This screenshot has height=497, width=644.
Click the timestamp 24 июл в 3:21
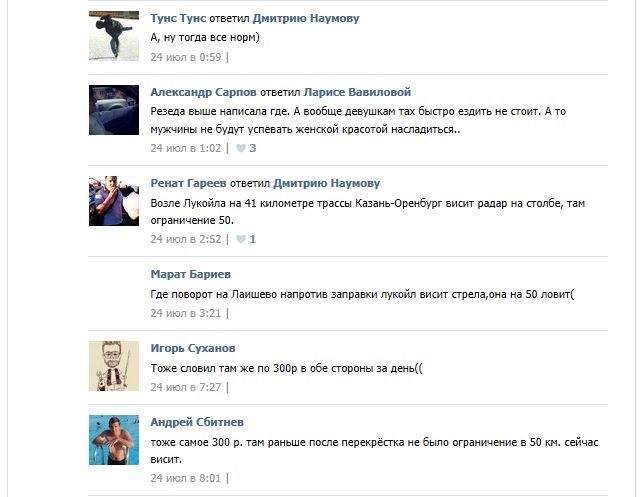(186, 313)
